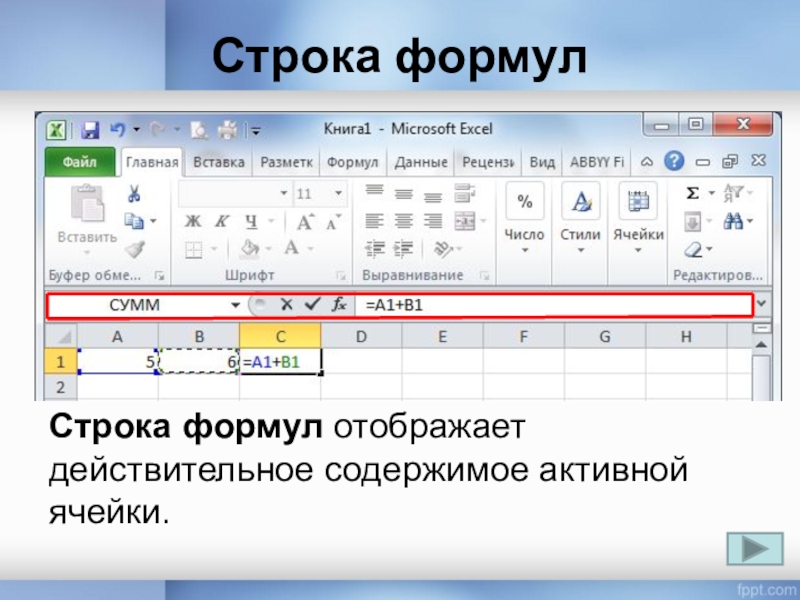Click the Increase Indent icon
800x600 pixels.
click(x=404, y=249)
